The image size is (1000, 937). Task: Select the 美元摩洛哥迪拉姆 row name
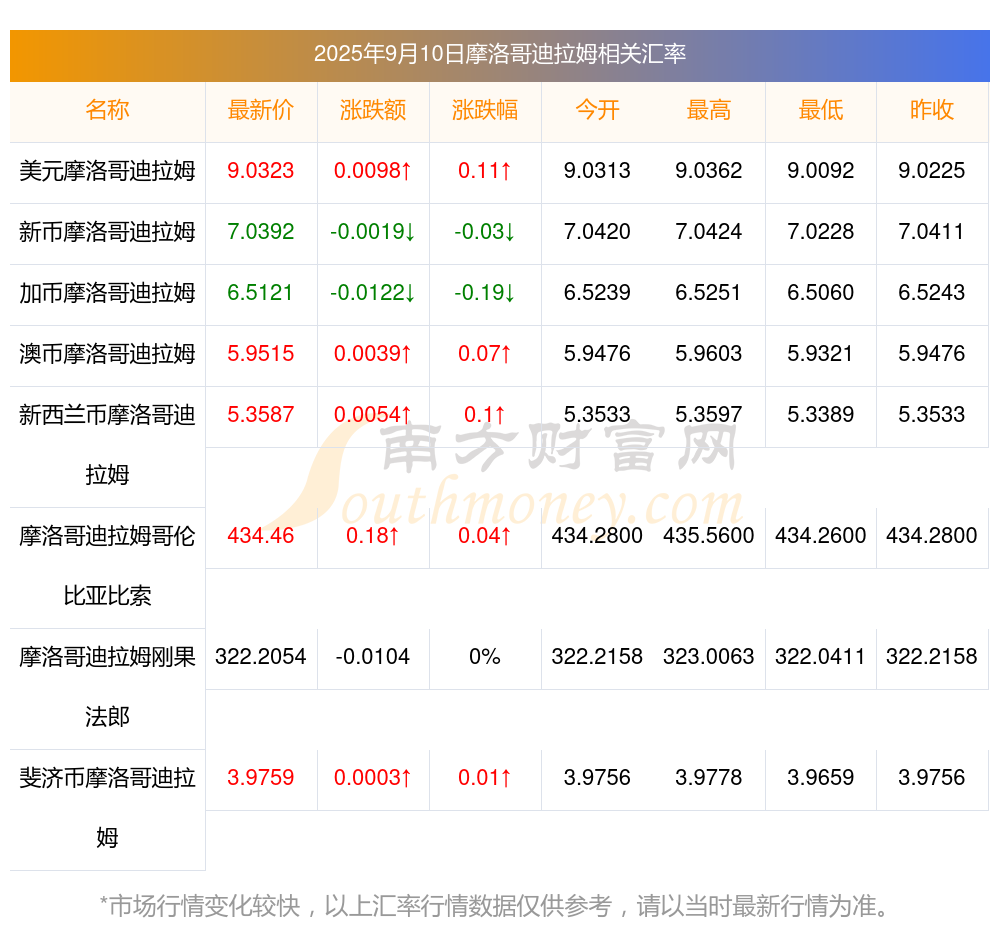point(107,171)
